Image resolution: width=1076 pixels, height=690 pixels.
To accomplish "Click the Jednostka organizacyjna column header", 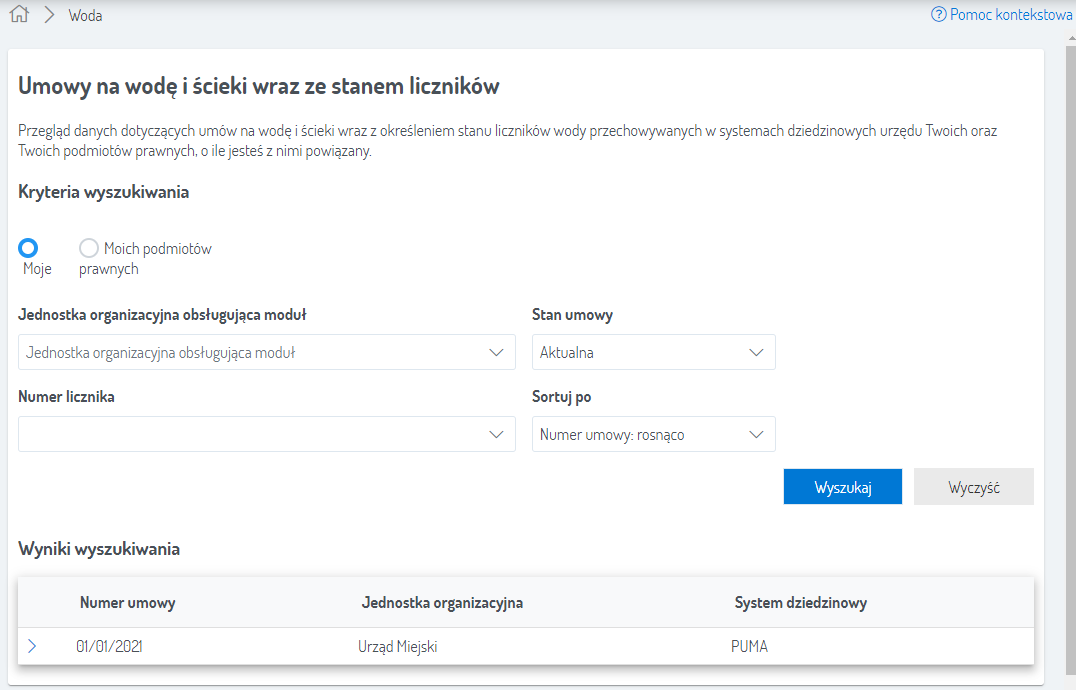I will pos(442,603).
